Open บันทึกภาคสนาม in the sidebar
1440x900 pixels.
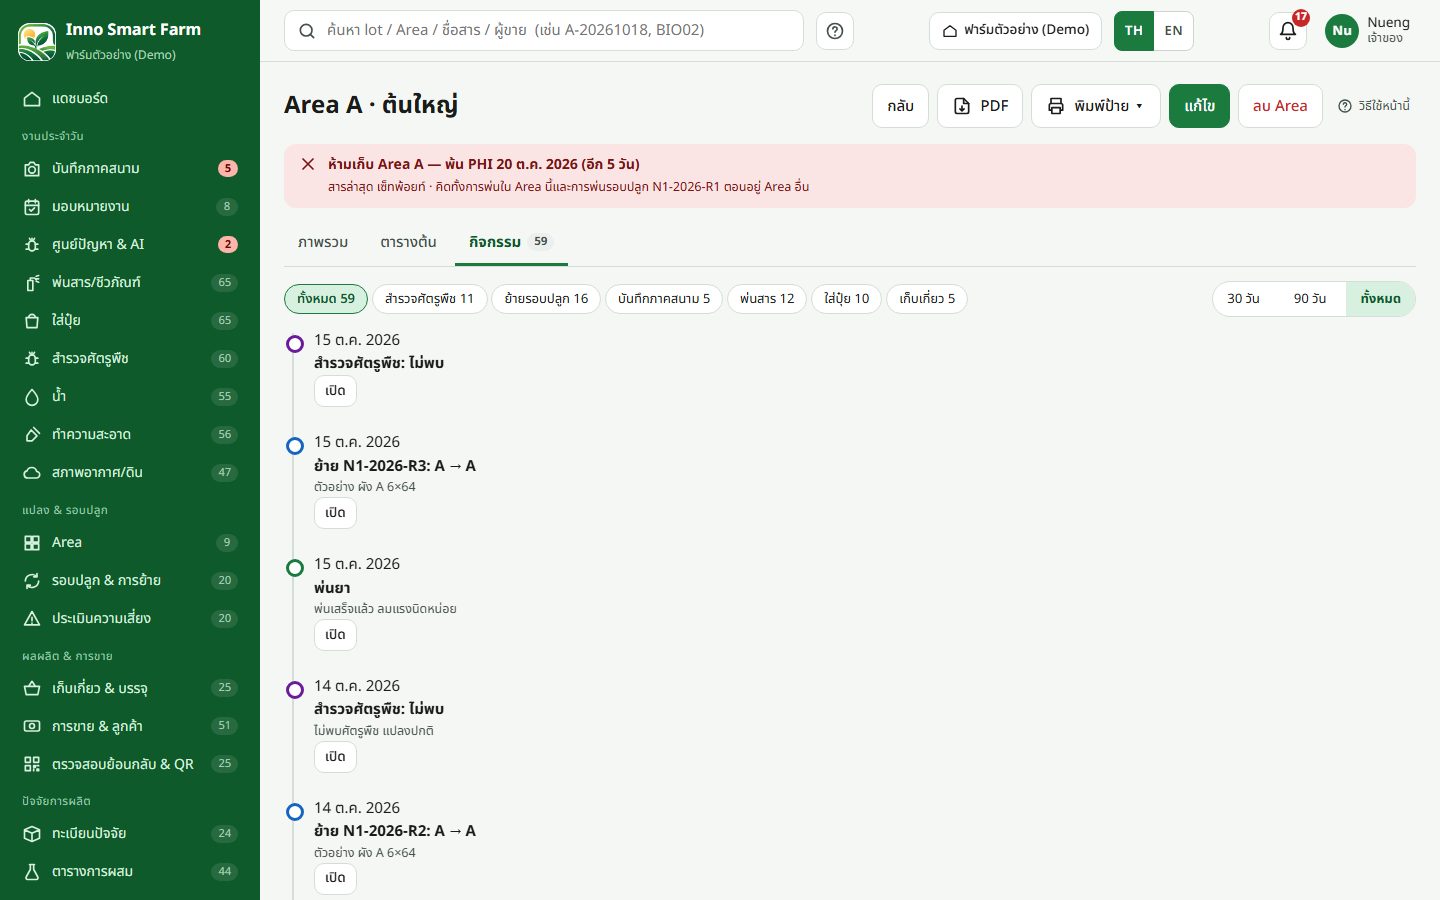130,169
